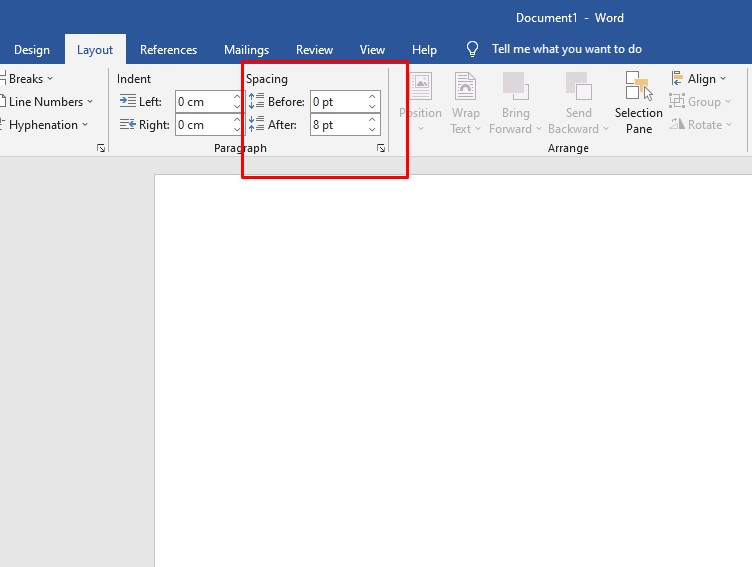Decrease the Left indent with down arrow
The width and height of the screenshot is (752, 567).
(237, 106)
